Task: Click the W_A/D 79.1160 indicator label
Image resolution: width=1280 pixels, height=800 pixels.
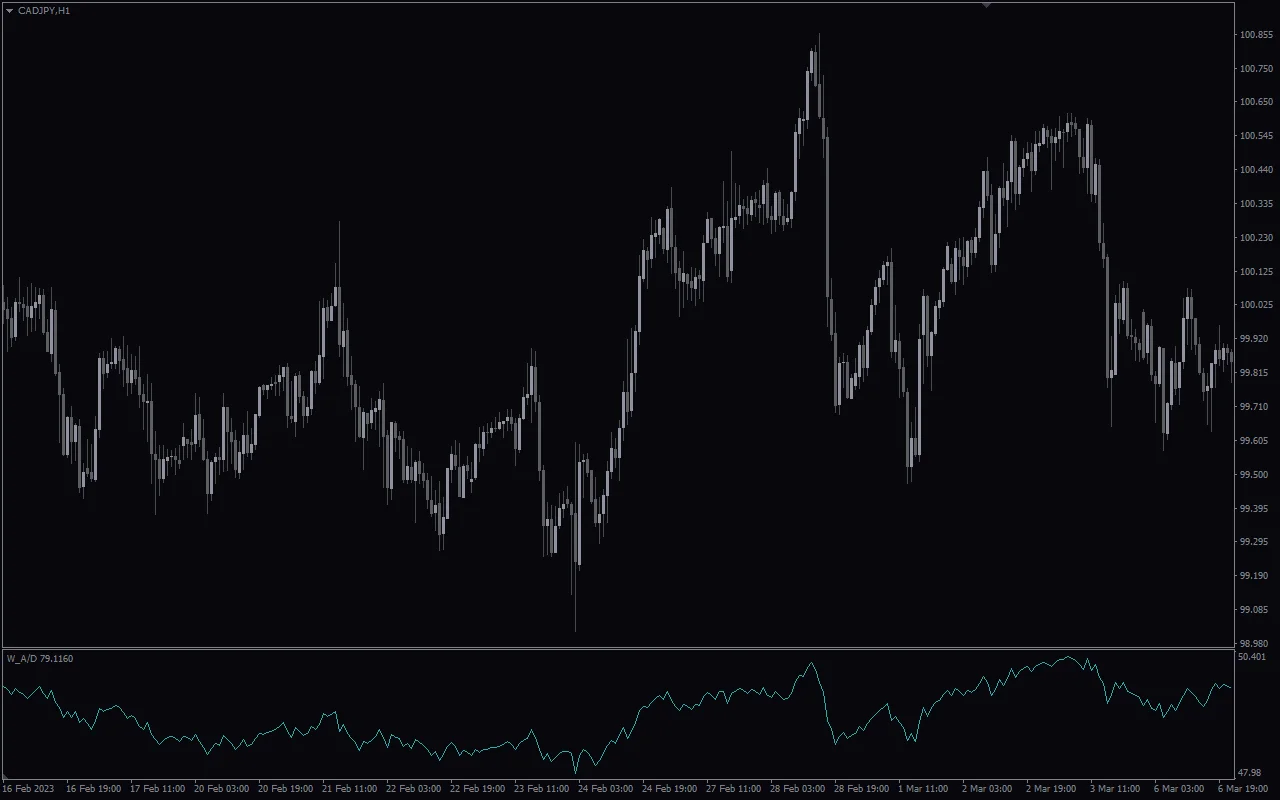Action: (x=40, y=658)
